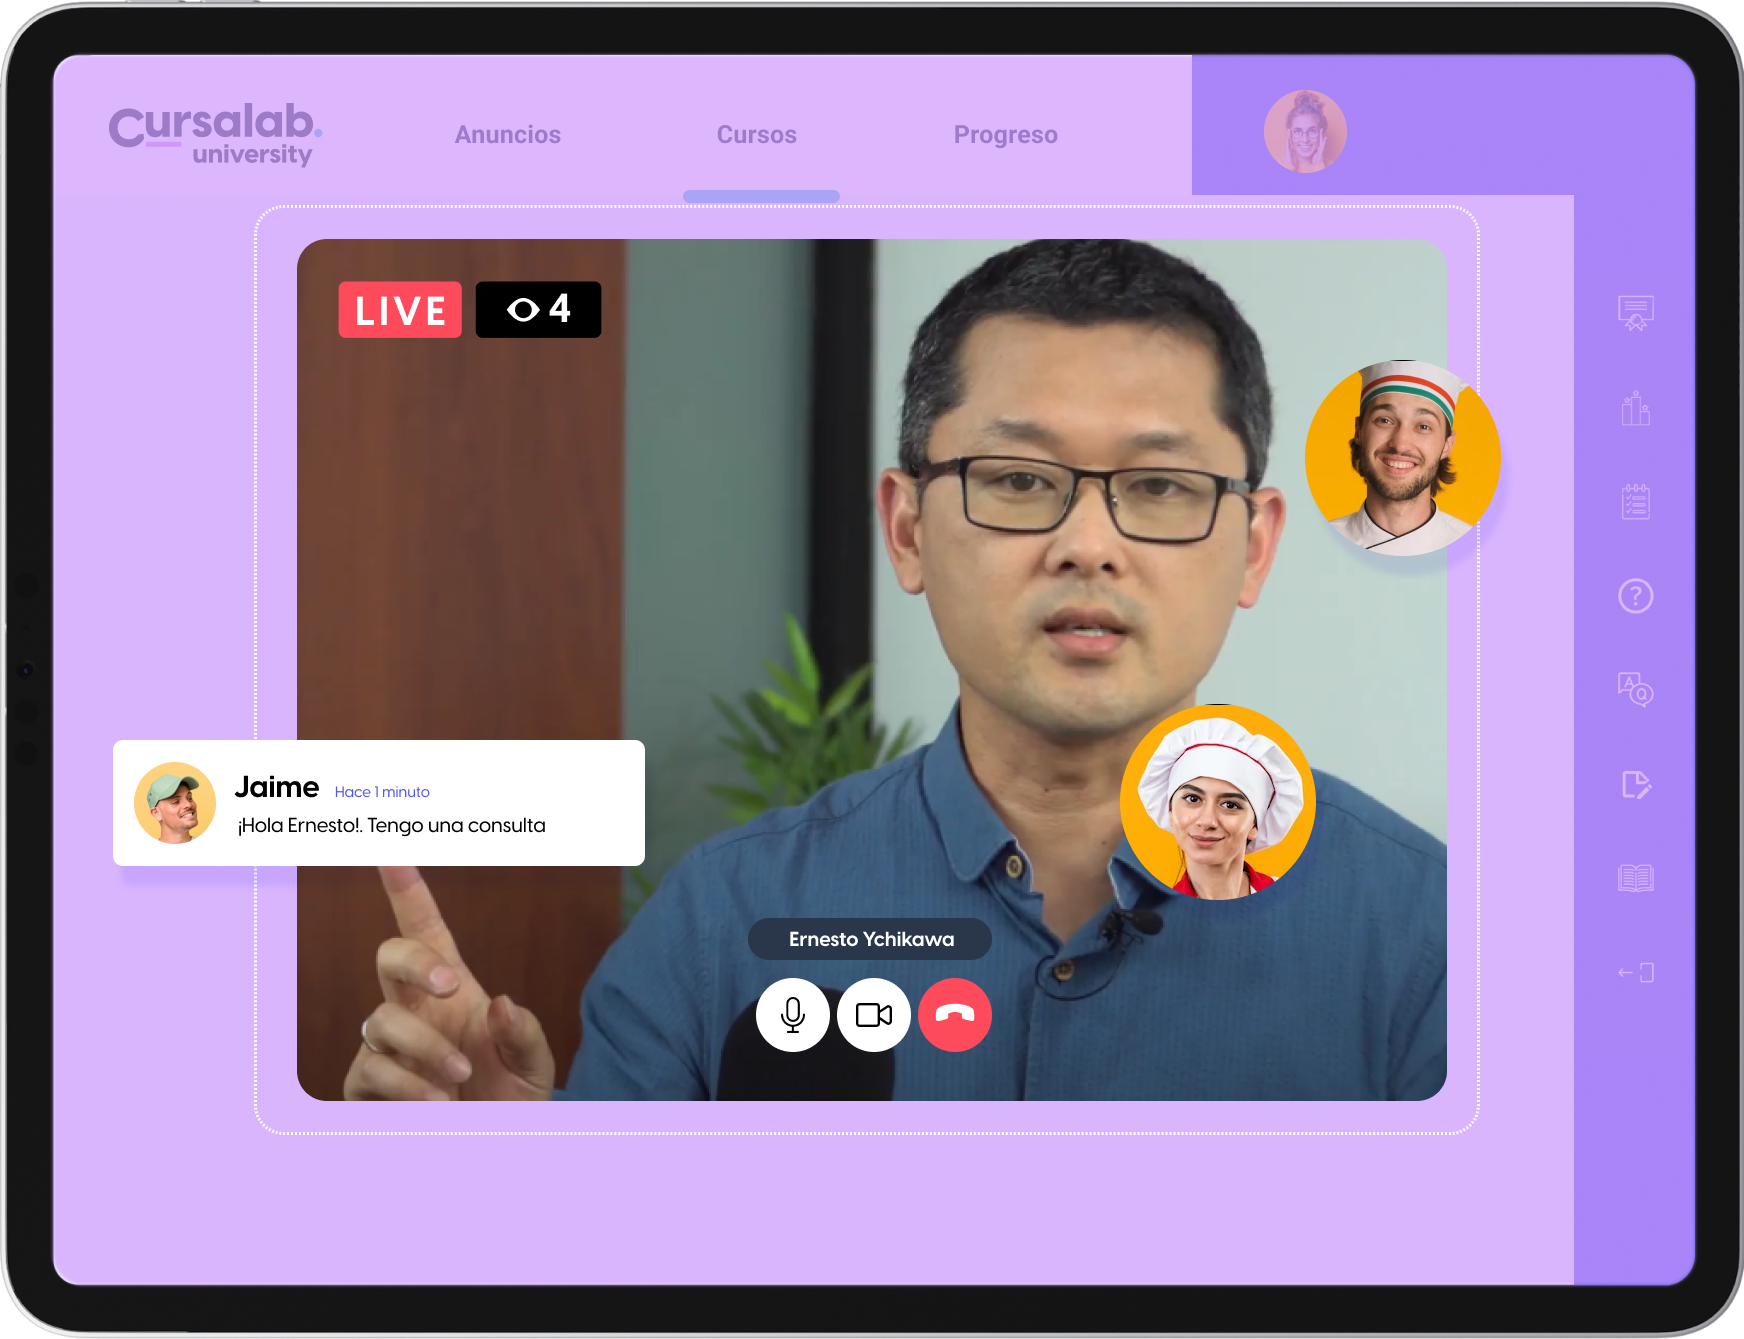Select the male chef participant thumbnail
Viewport: 1744px width, 1339px height.
click(x=1403, y=458)
